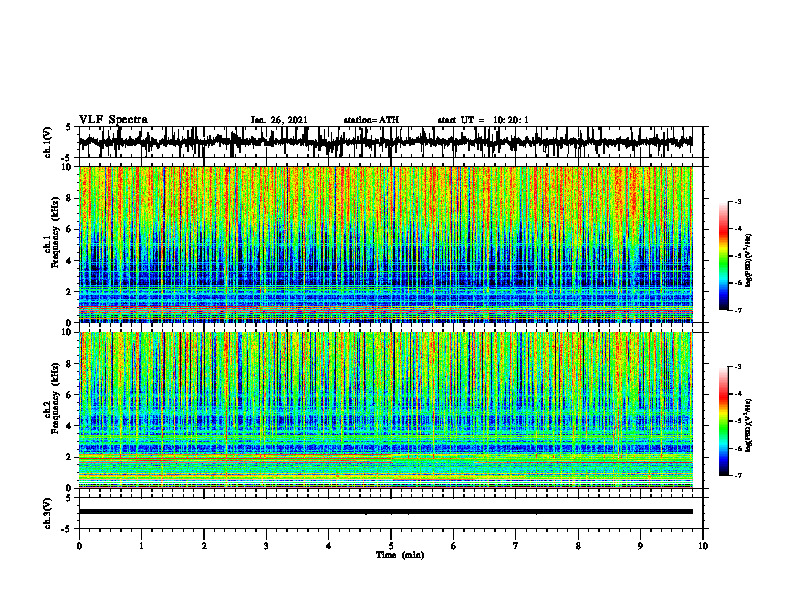The height and width of the screenshot is (612, 792).
Task: Click time axis tick label 4
Action: tap(329, 546)
